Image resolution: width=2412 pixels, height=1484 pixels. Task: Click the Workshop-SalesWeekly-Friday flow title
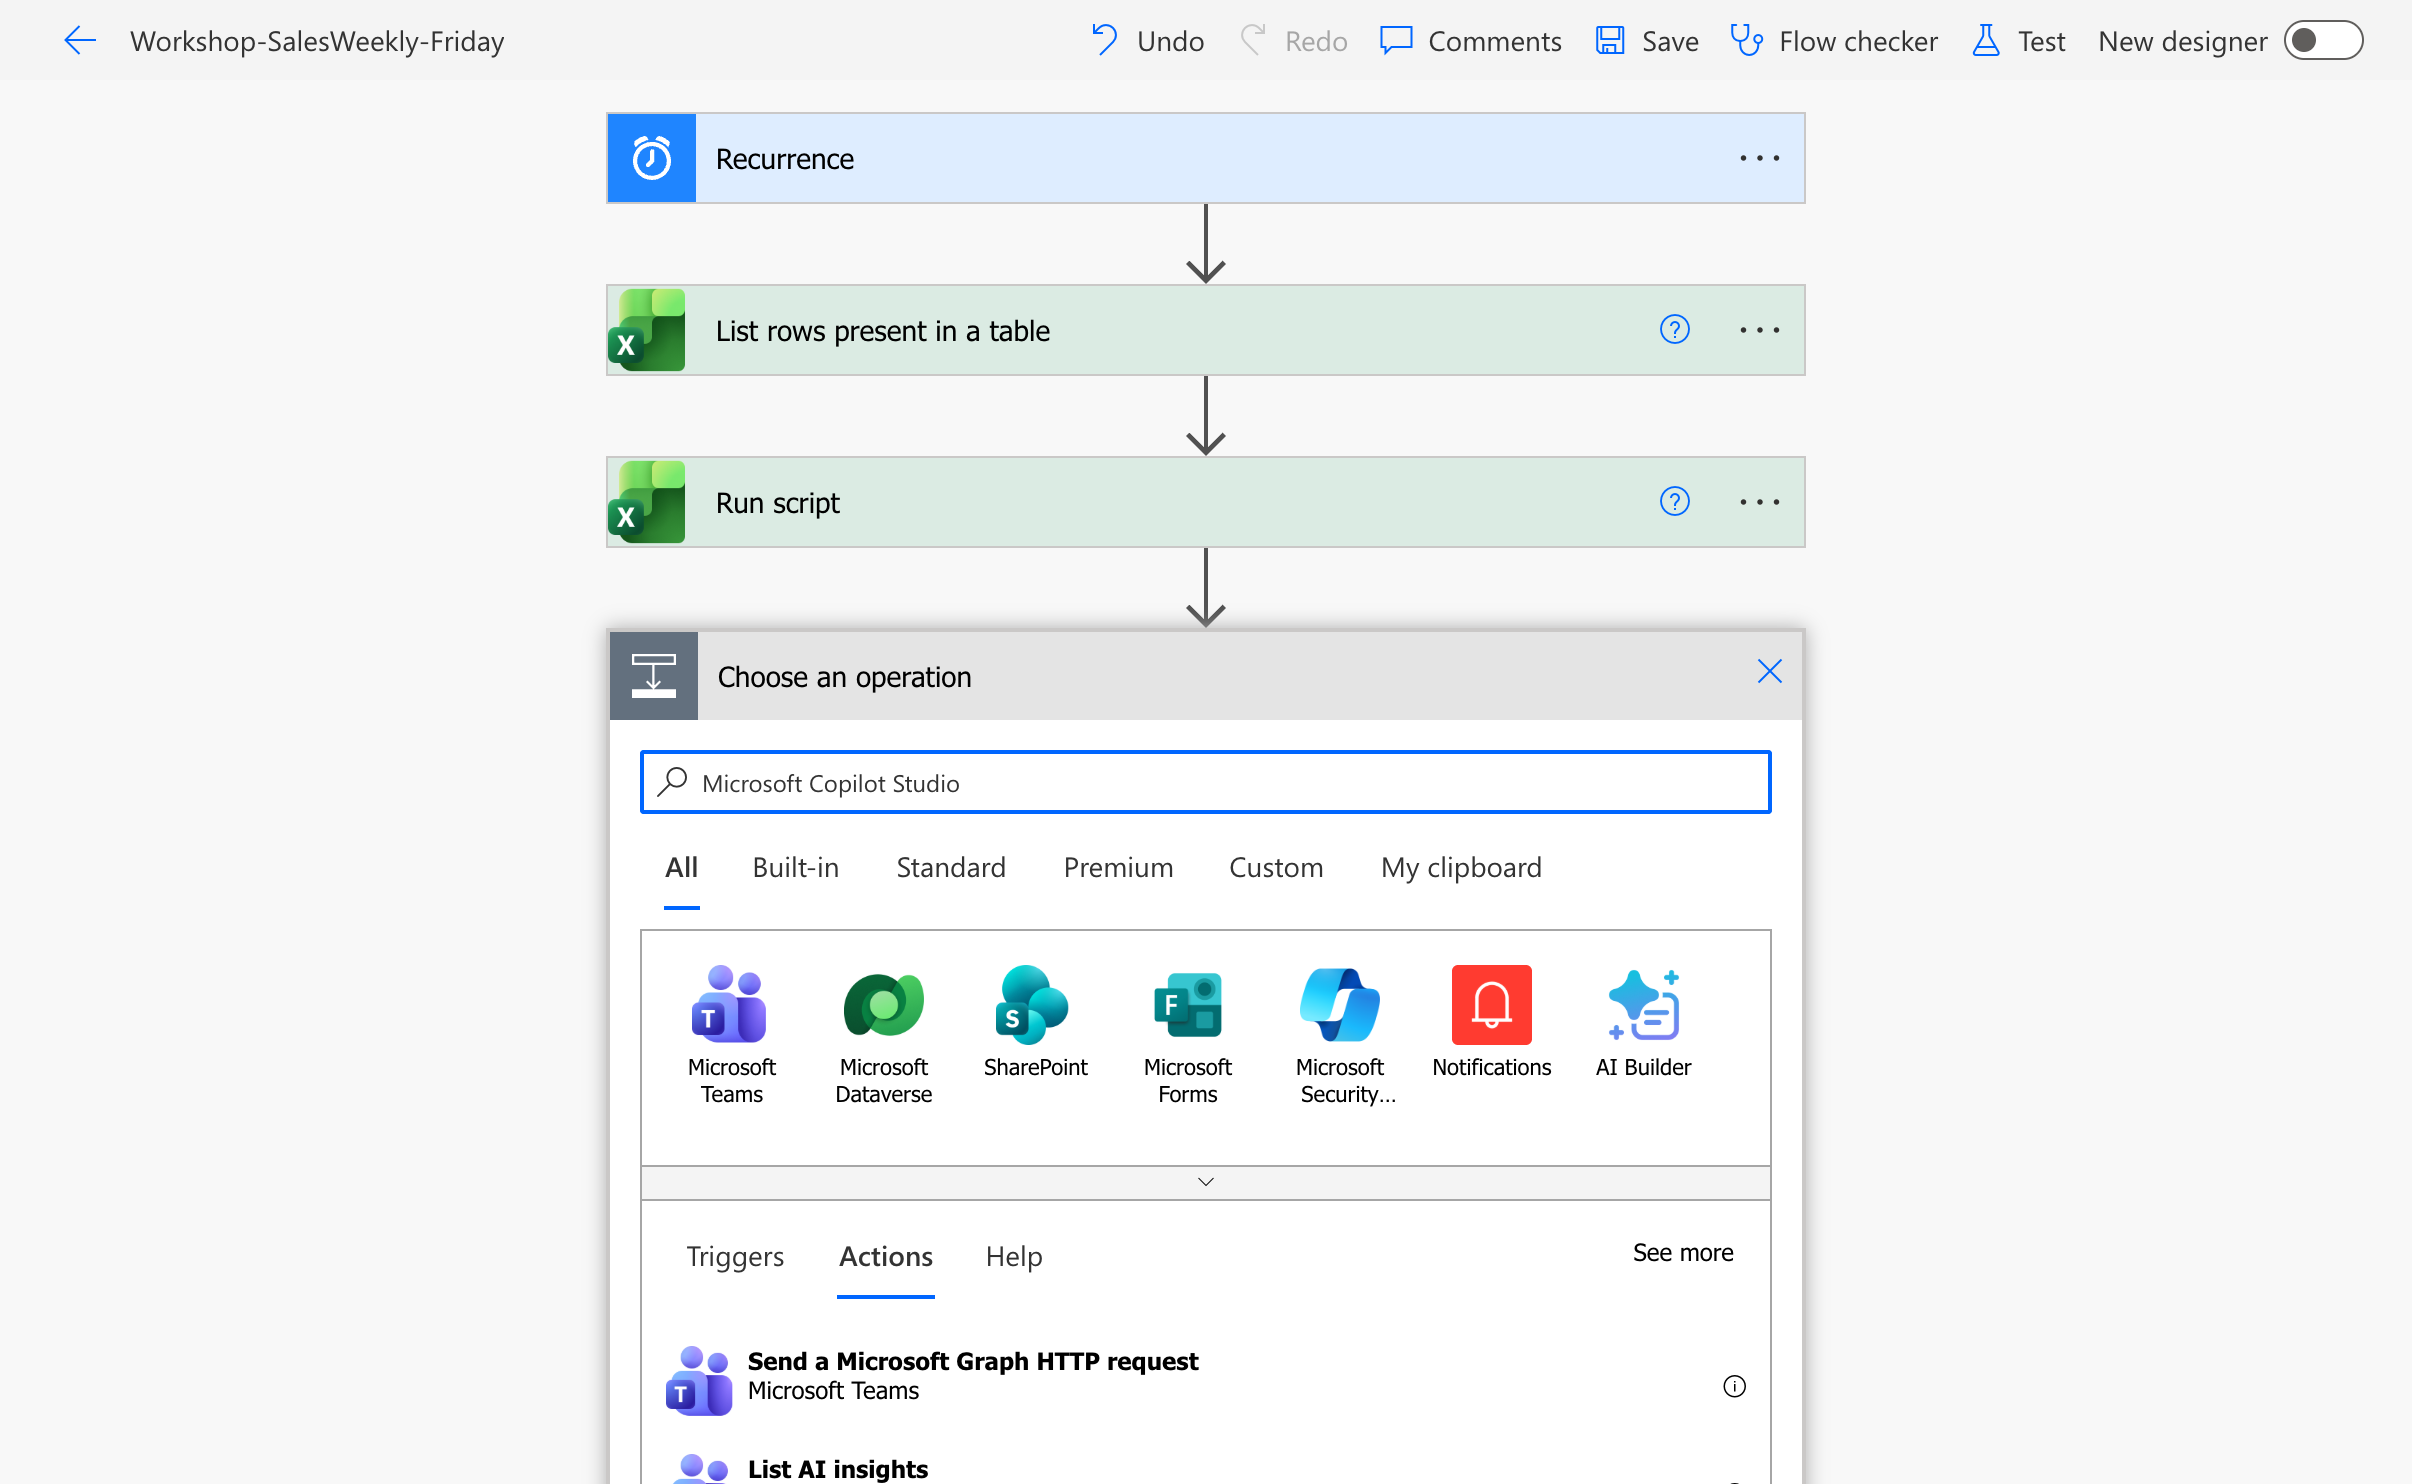coord(317,41)
